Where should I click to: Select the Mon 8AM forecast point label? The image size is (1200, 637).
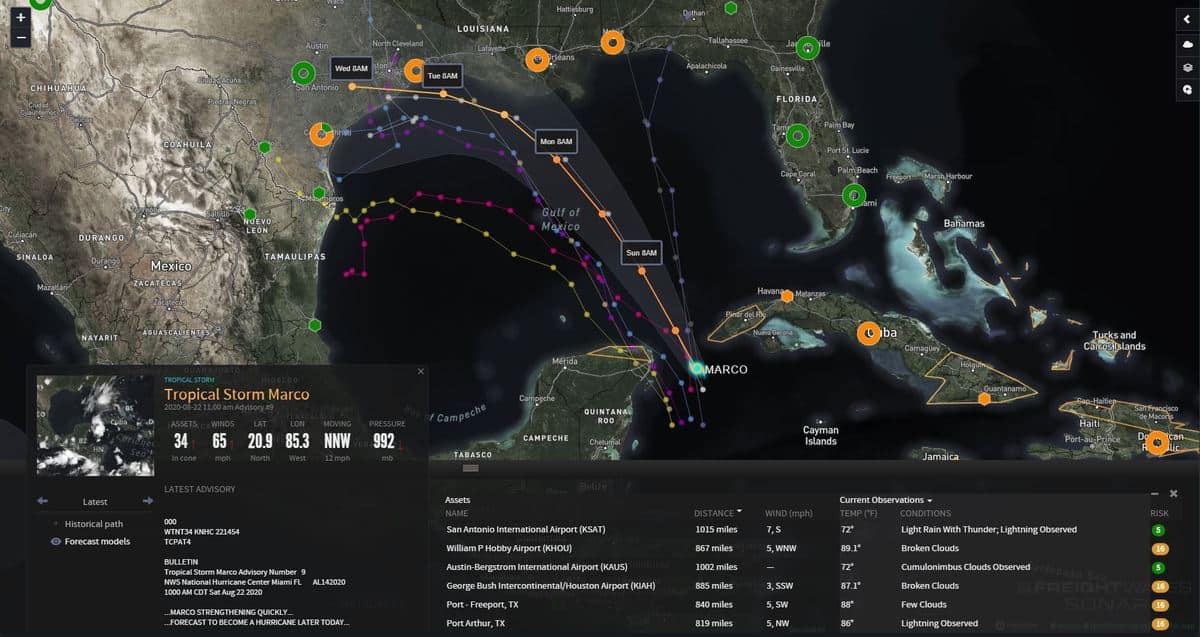coord(556,141)
